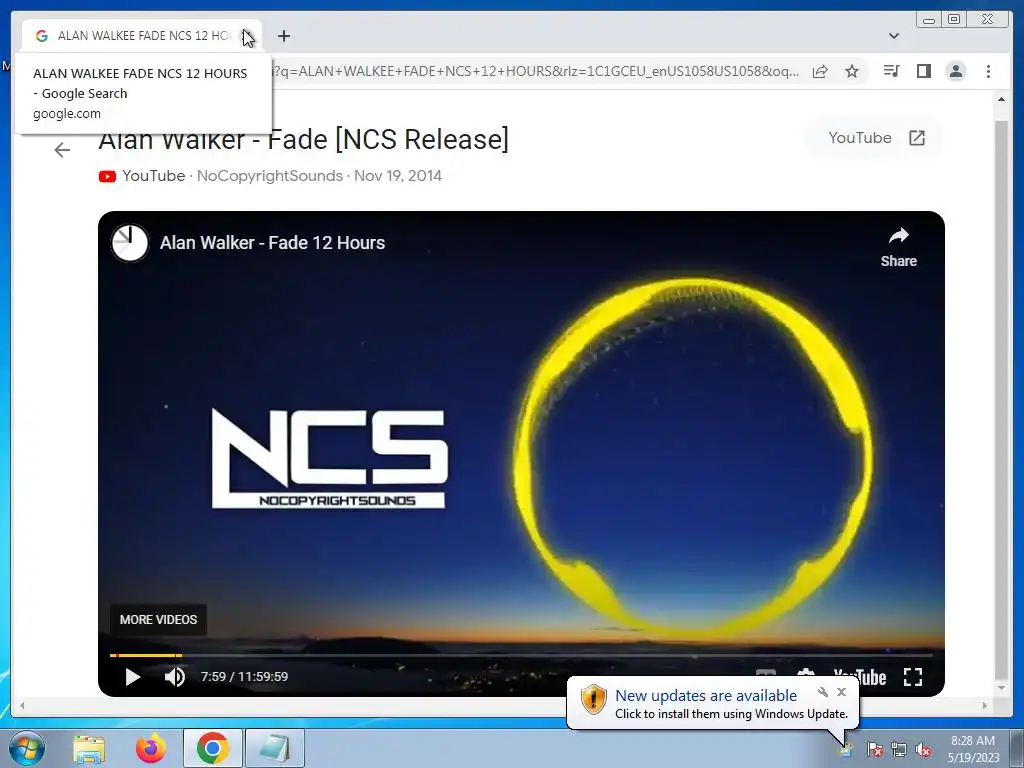Click the Alan Walker - Fade 12 Hours title

tap(272, 243)
